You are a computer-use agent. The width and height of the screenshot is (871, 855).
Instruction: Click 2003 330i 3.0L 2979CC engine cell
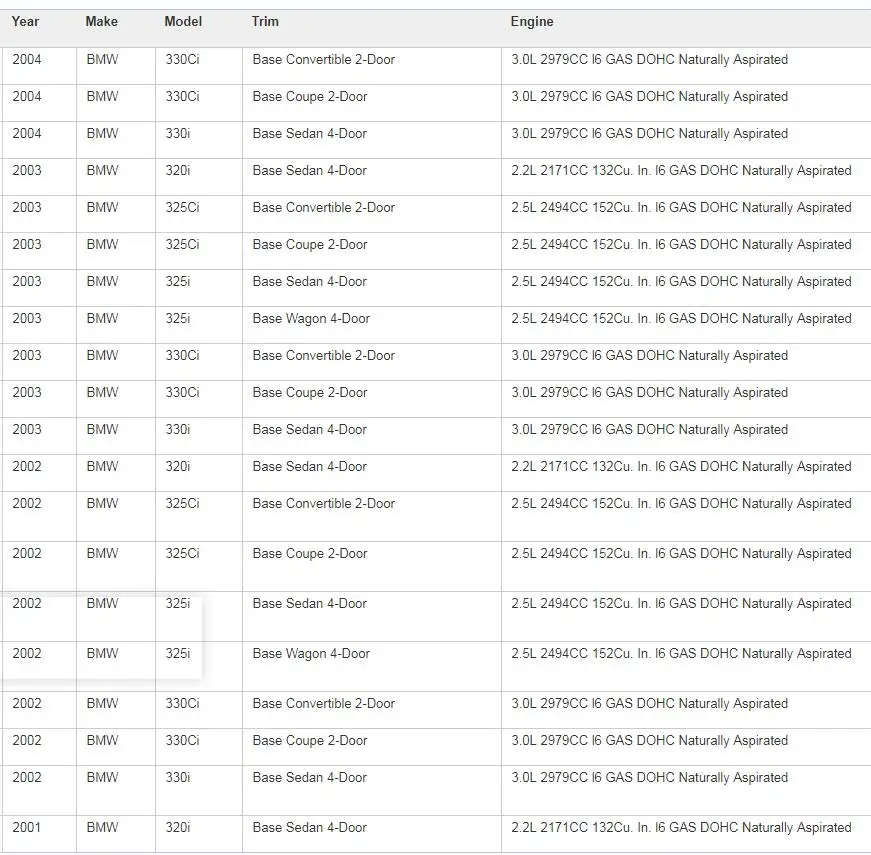(x=686, y=436)
